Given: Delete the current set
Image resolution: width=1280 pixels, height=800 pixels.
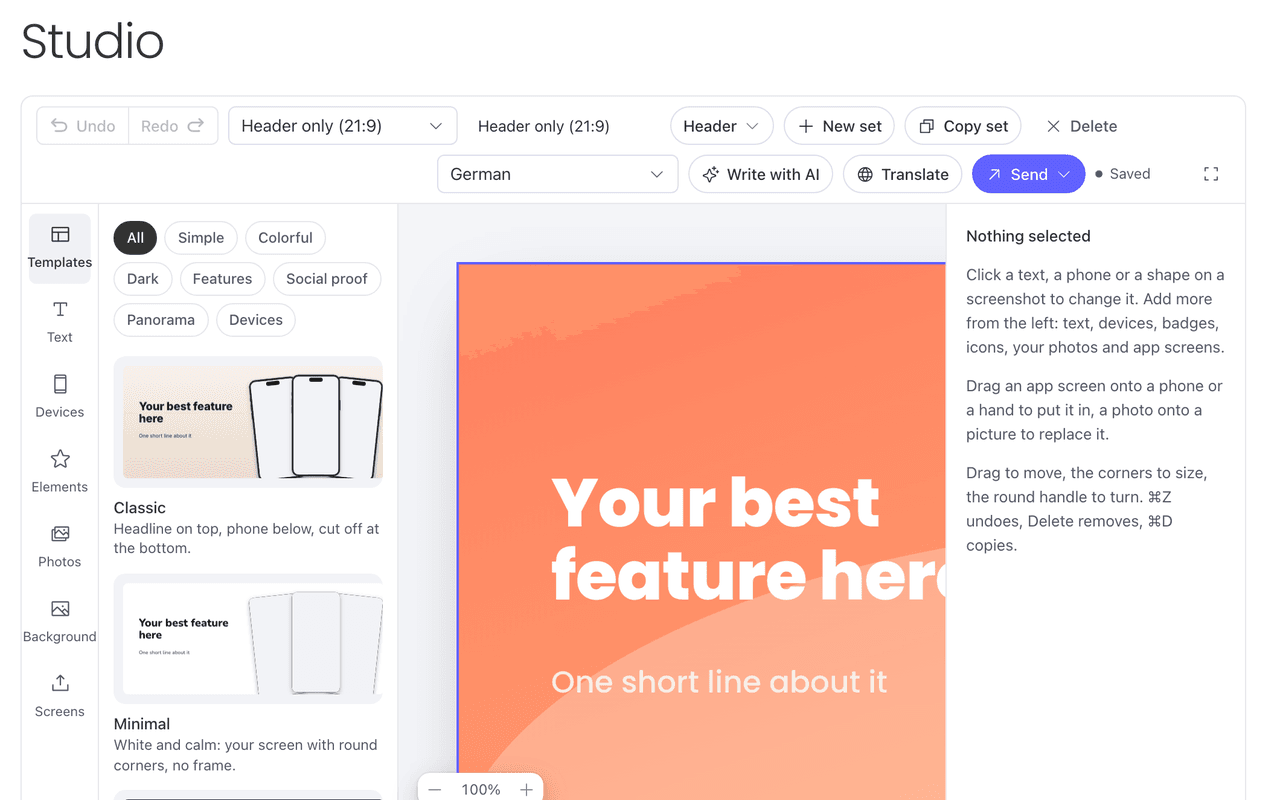Looking at the screenshot, I should (1082, 126).
